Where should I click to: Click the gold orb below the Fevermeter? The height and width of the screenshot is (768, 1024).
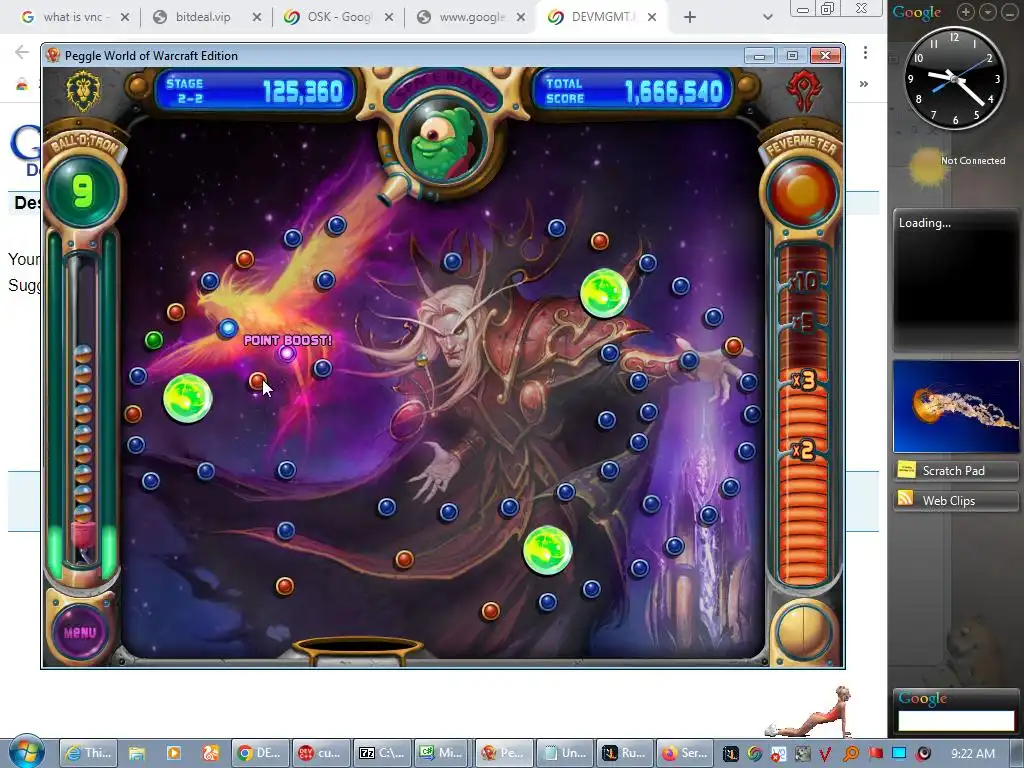[803, 631]
